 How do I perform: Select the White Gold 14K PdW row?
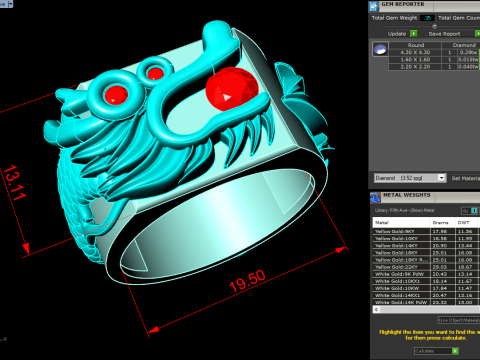pos(425,302)
